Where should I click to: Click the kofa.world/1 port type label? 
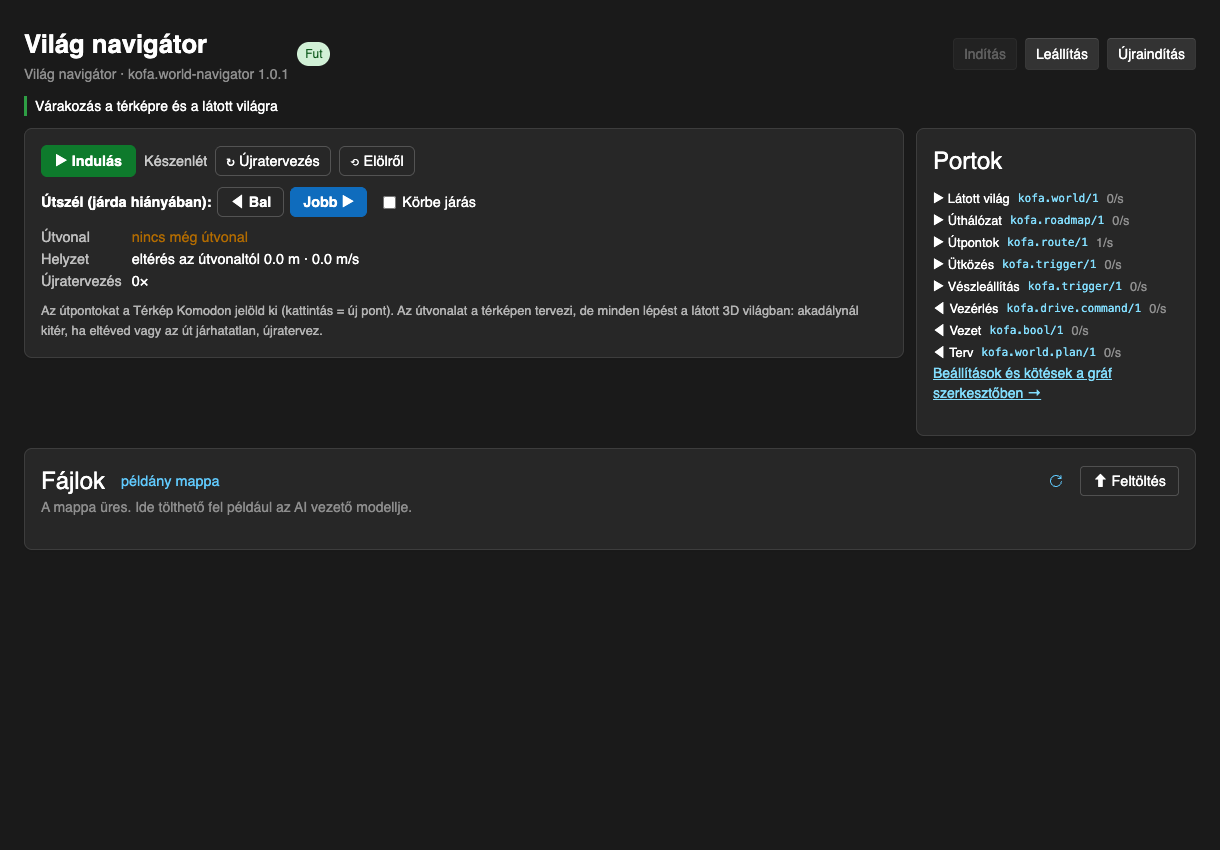(x=1058, y=199)
